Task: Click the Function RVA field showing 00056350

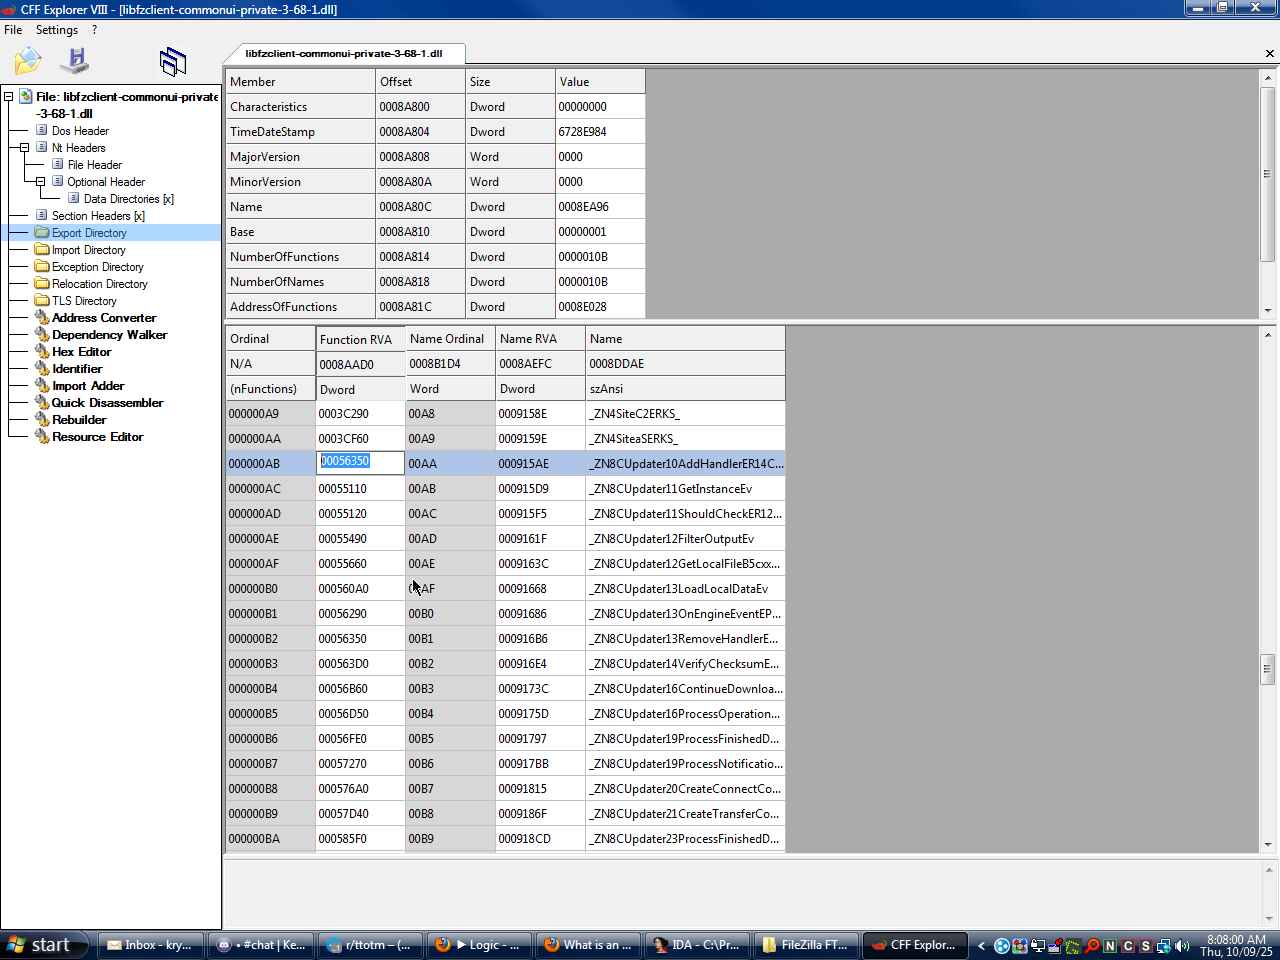Action: (x=360, y=462)
